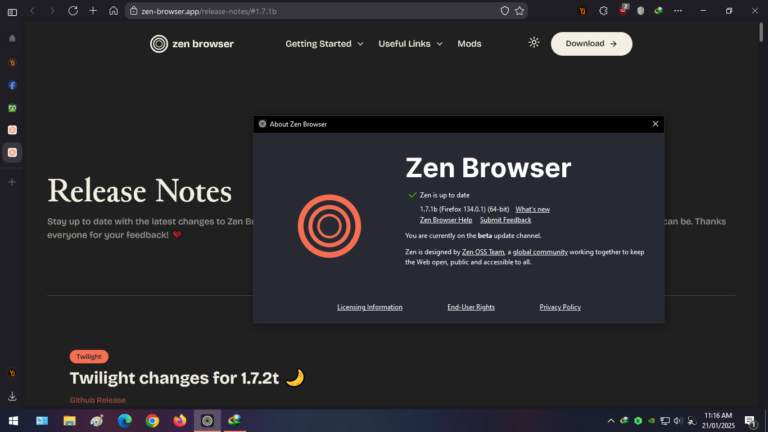Click the site lock icon in address bar
This screenshot has width=768, height=432.
point(134,11)
